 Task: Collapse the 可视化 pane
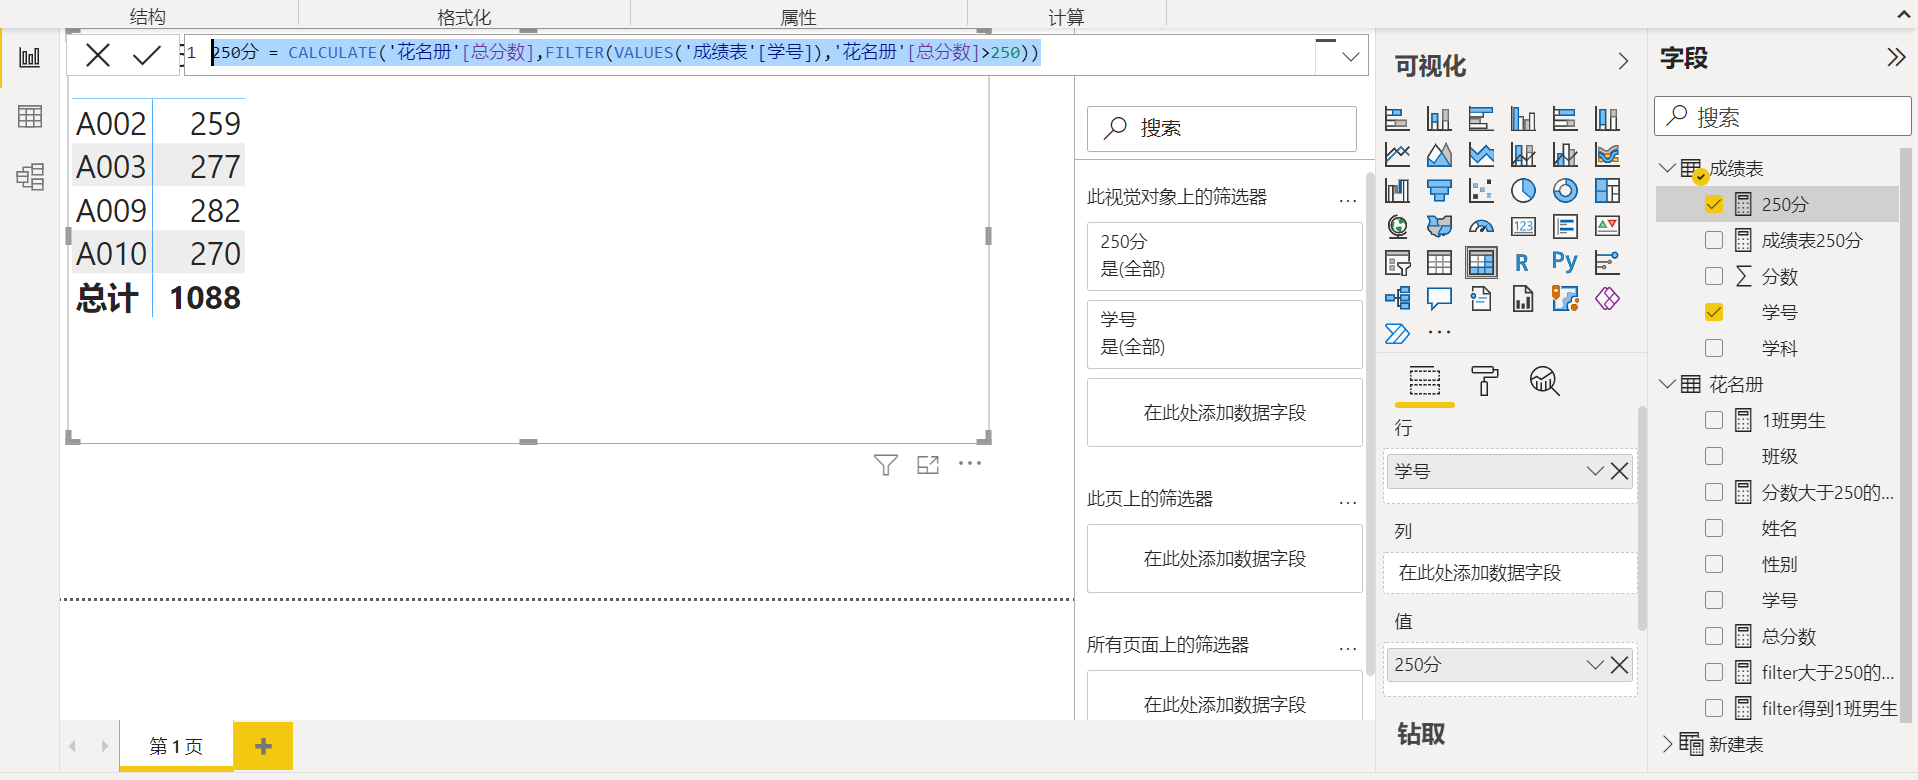point(1623,62)
